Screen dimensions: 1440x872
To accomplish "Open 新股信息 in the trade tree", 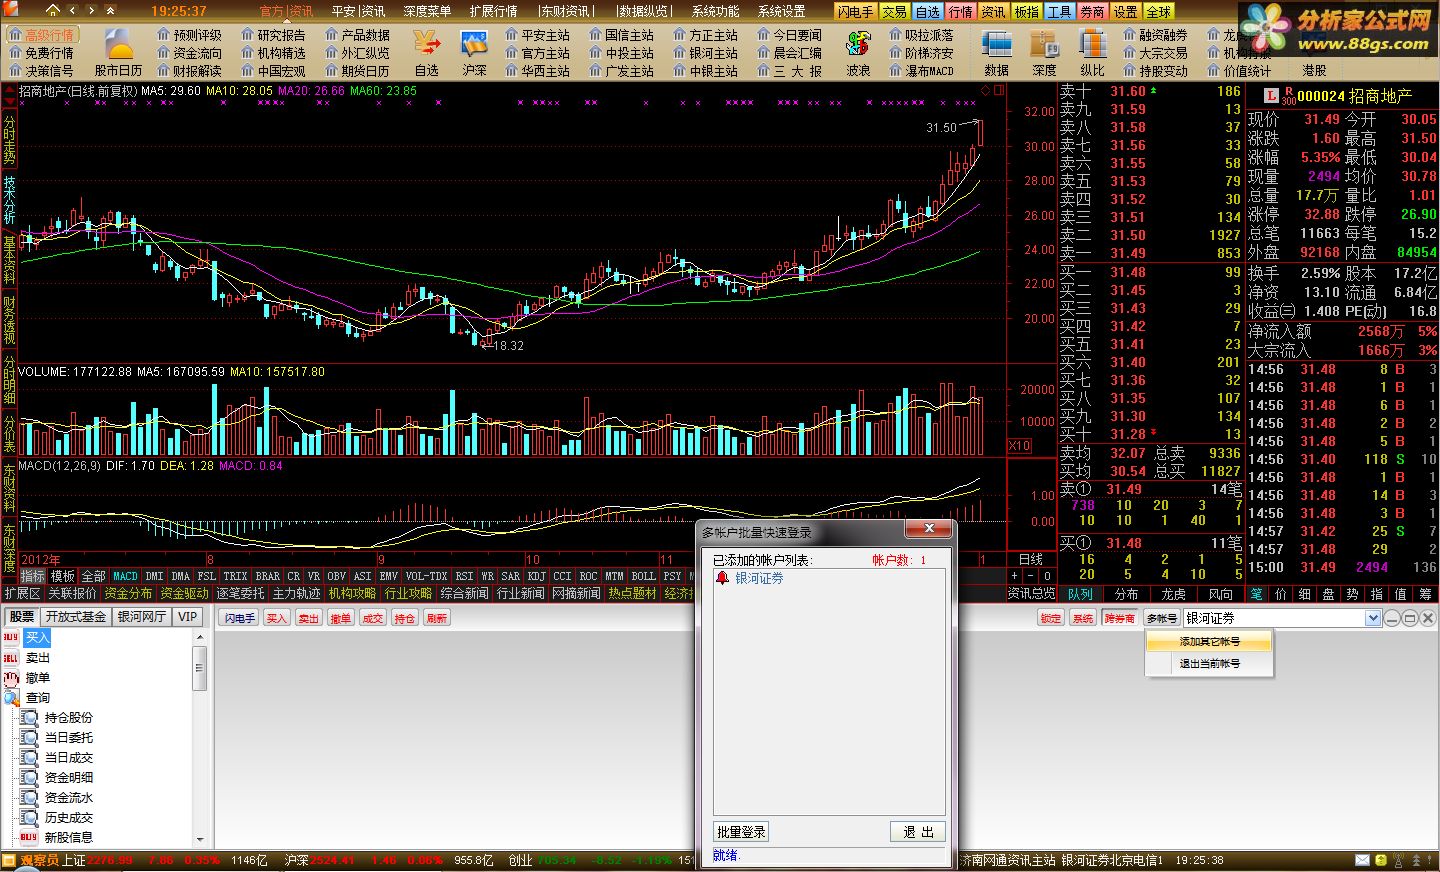I will click(x=68, y=837).
